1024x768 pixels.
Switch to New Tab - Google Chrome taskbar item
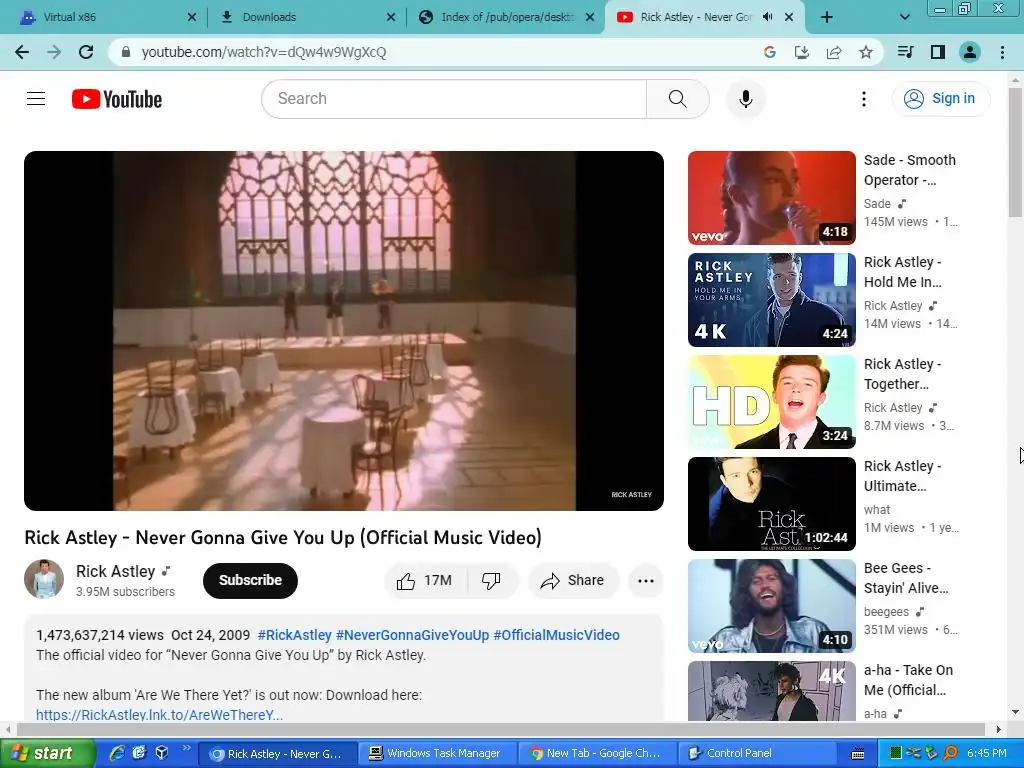(596, 754)
